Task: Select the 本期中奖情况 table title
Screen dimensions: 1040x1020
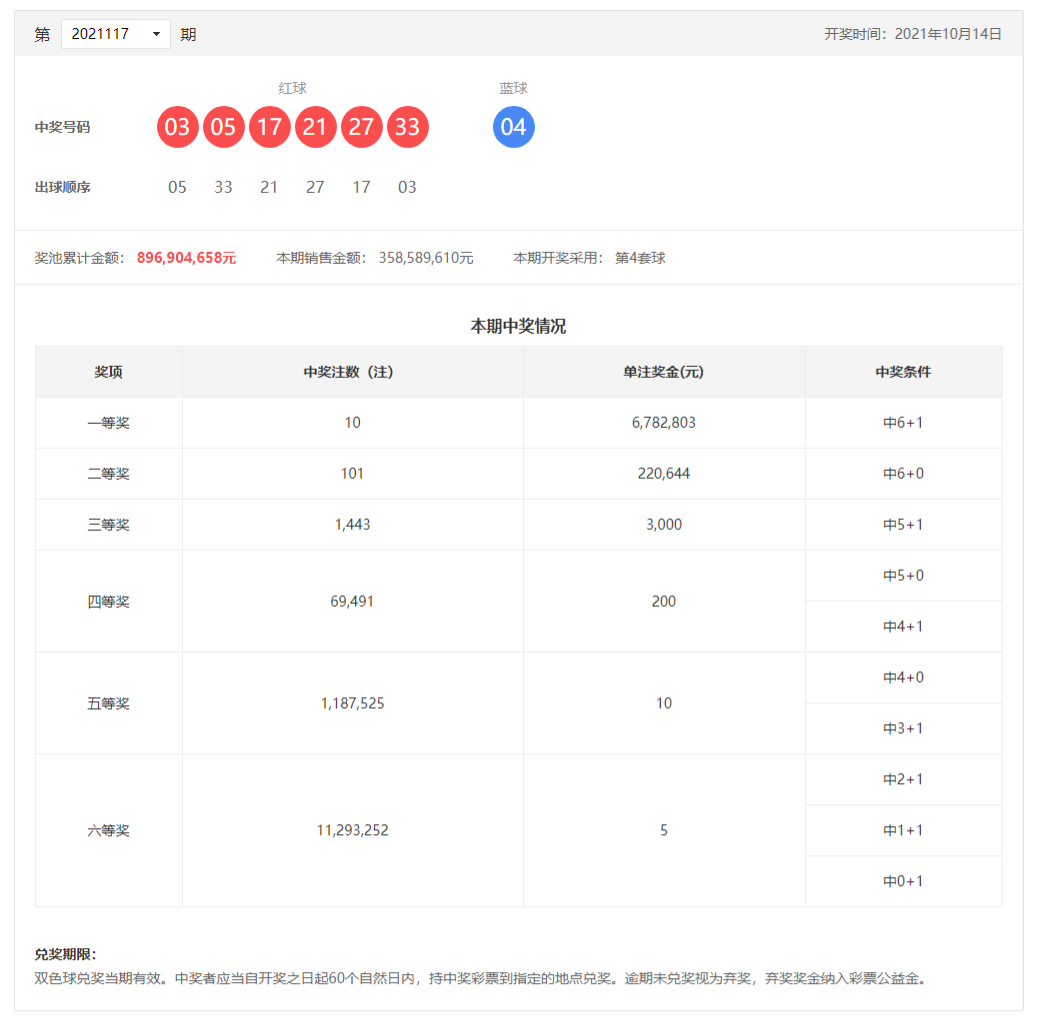Action: (x=519, y=325)
